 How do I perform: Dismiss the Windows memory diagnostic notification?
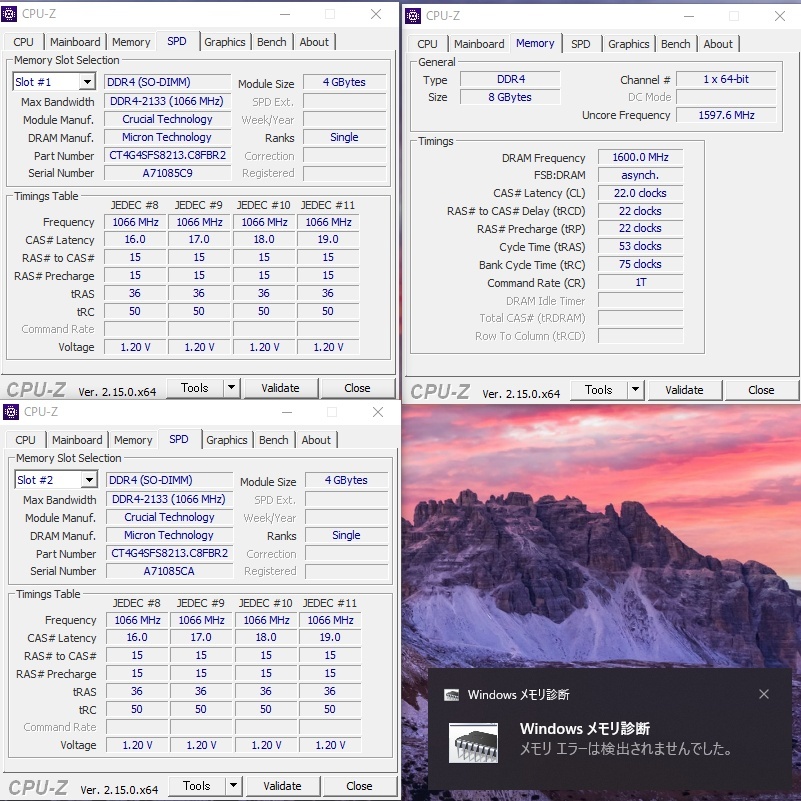(764, 694)
